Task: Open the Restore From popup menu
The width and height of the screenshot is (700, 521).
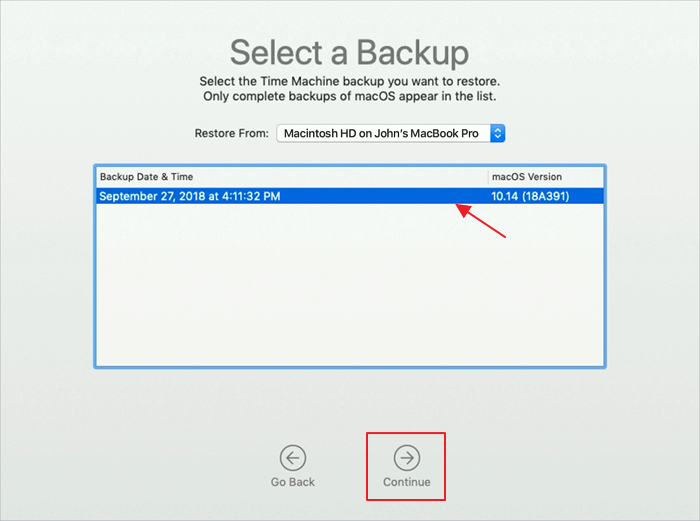Action: point(391,133)
